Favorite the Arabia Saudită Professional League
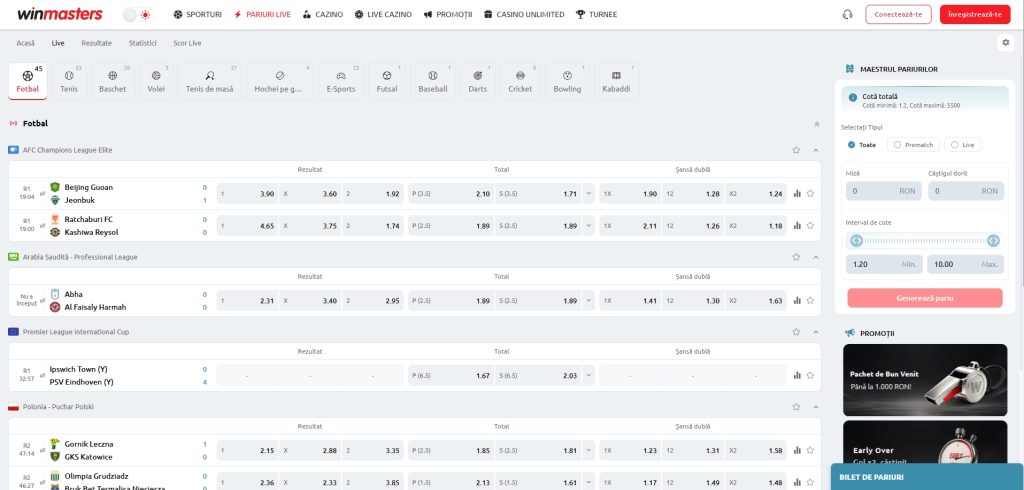Screen dimensions: 1024x490 tap(796, 257)
